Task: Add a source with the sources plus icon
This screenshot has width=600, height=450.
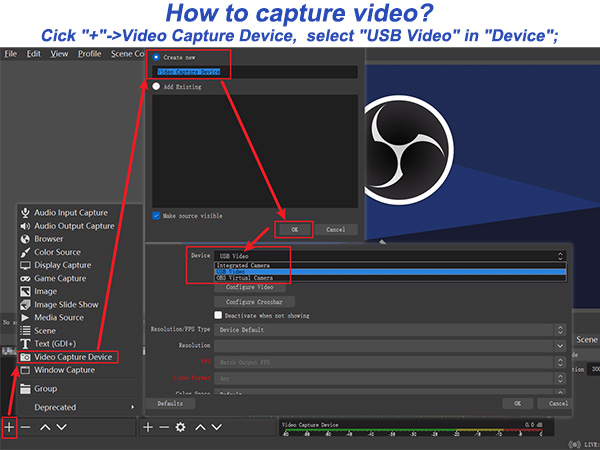Action: point(148,427)
